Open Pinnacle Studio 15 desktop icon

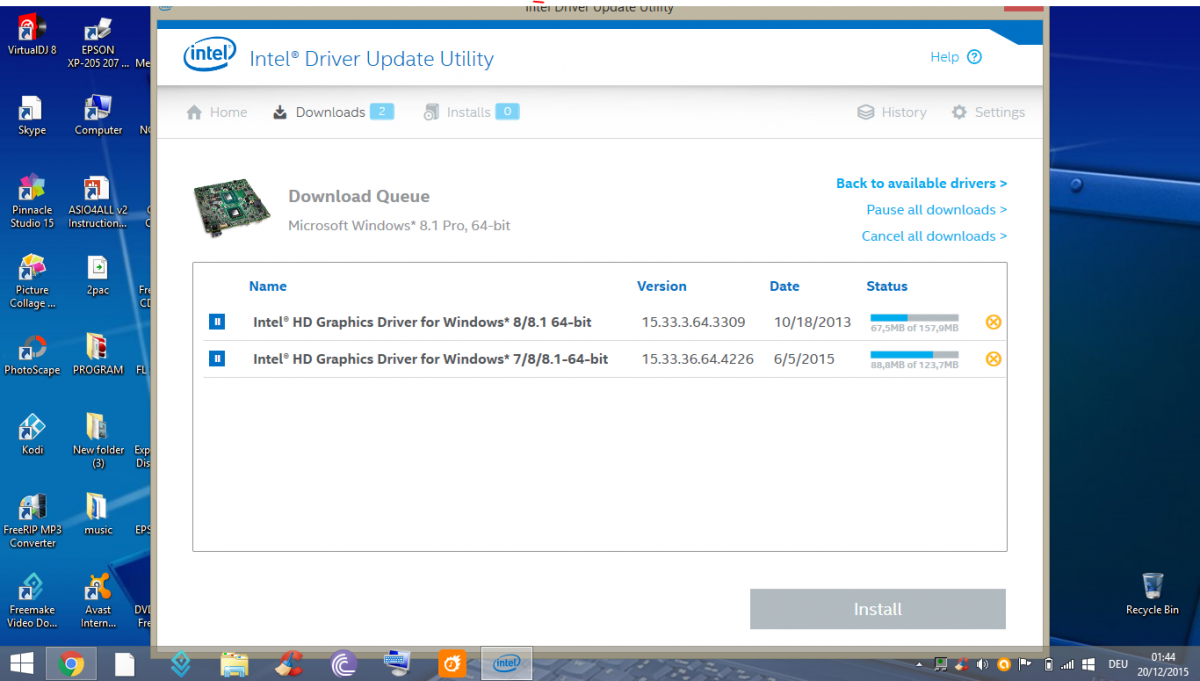click(x=32, y=202)
